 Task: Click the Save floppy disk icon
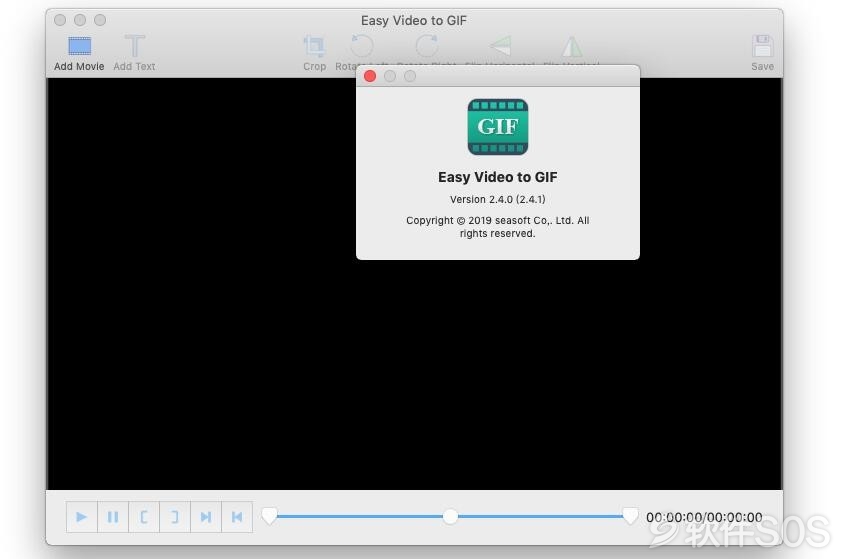(x=762, y=46)
